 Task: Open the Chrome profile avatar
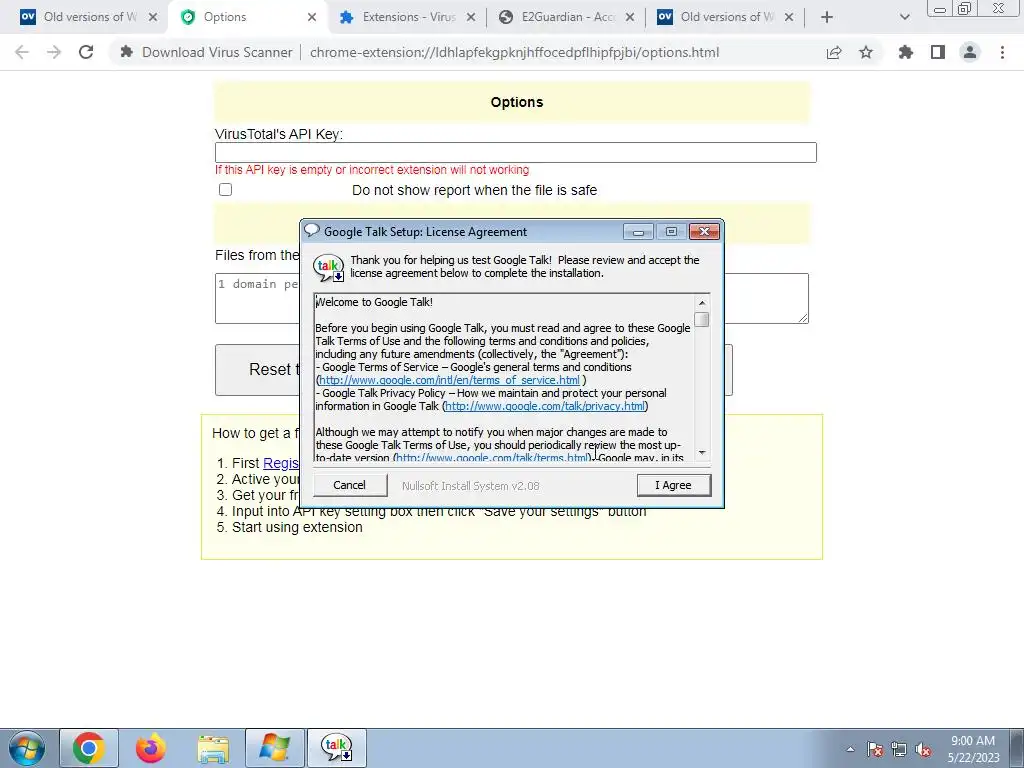(970, 52)
